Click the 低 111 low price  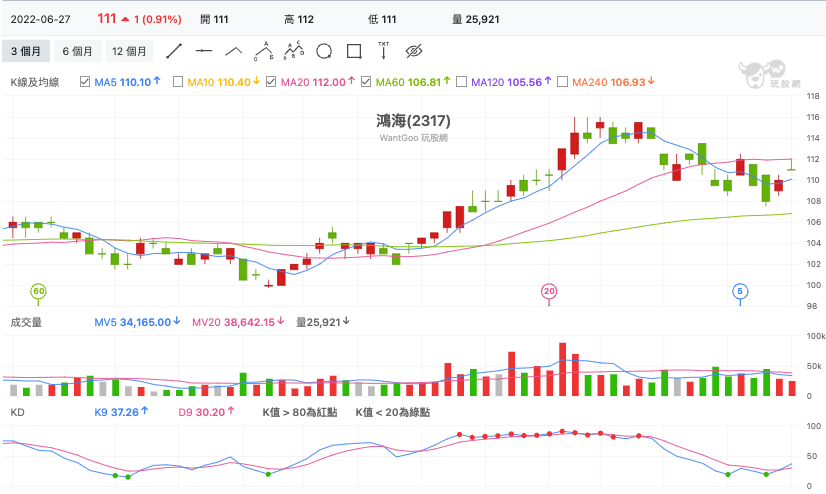(382, 19)
